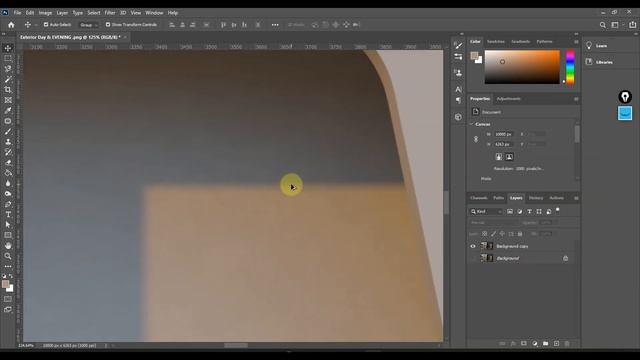The image size is (640, 360).
Task: Open the layer blending mode dropdown
Action: (x=493, y=223)
